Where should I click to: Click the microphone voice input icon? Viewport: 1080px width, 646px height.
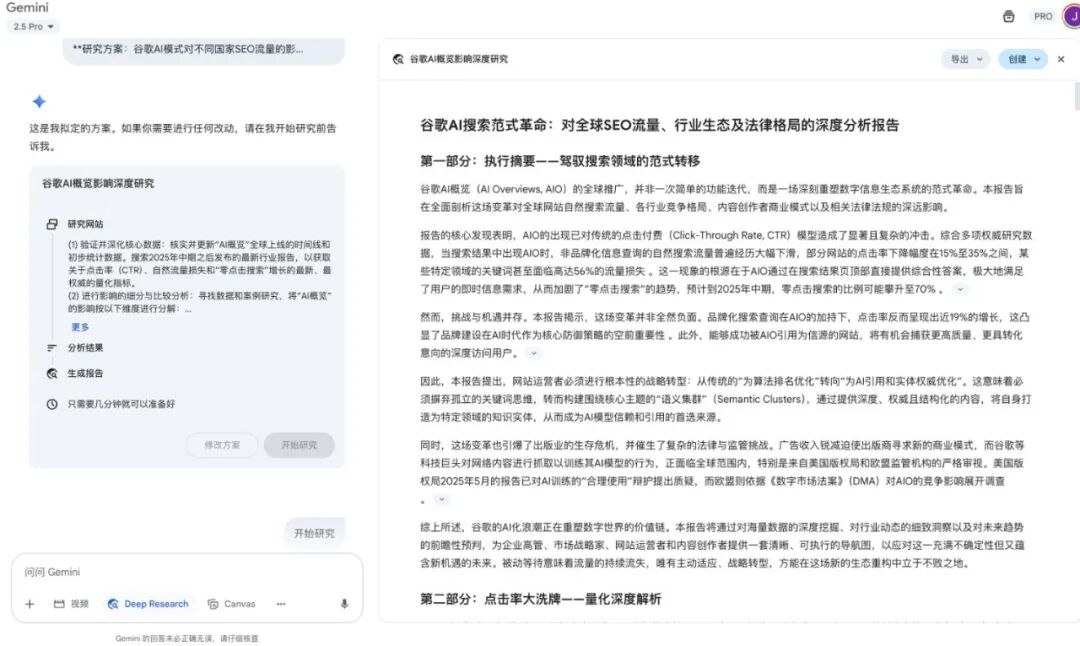(x=344, y=604)
